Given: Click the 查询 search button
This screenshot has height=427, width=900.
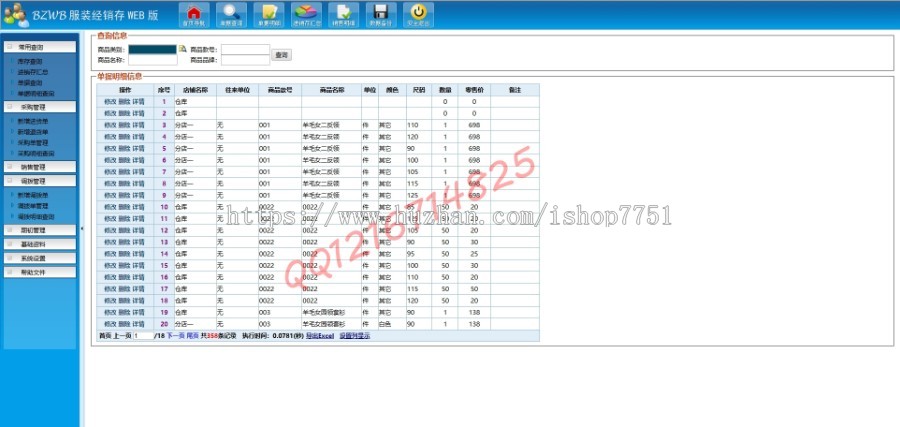Looking at the screenshot, I should tap(281, 55).
